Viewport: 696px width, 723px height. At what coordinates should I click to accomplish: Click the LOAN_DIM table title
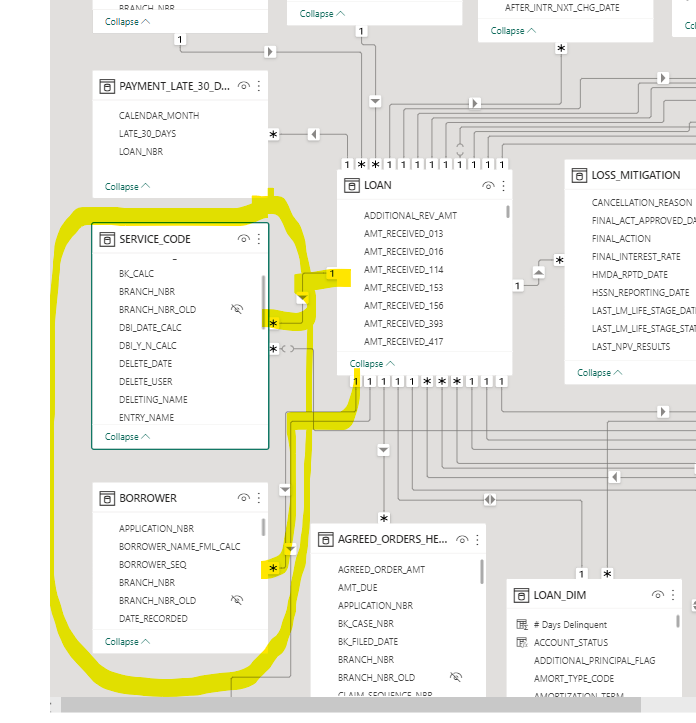[x=560, y=595]
